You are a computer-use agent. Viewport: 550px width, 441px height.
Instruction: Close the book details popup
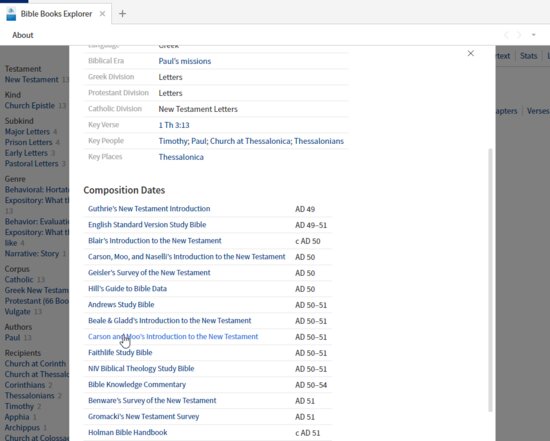coord(471,53)
